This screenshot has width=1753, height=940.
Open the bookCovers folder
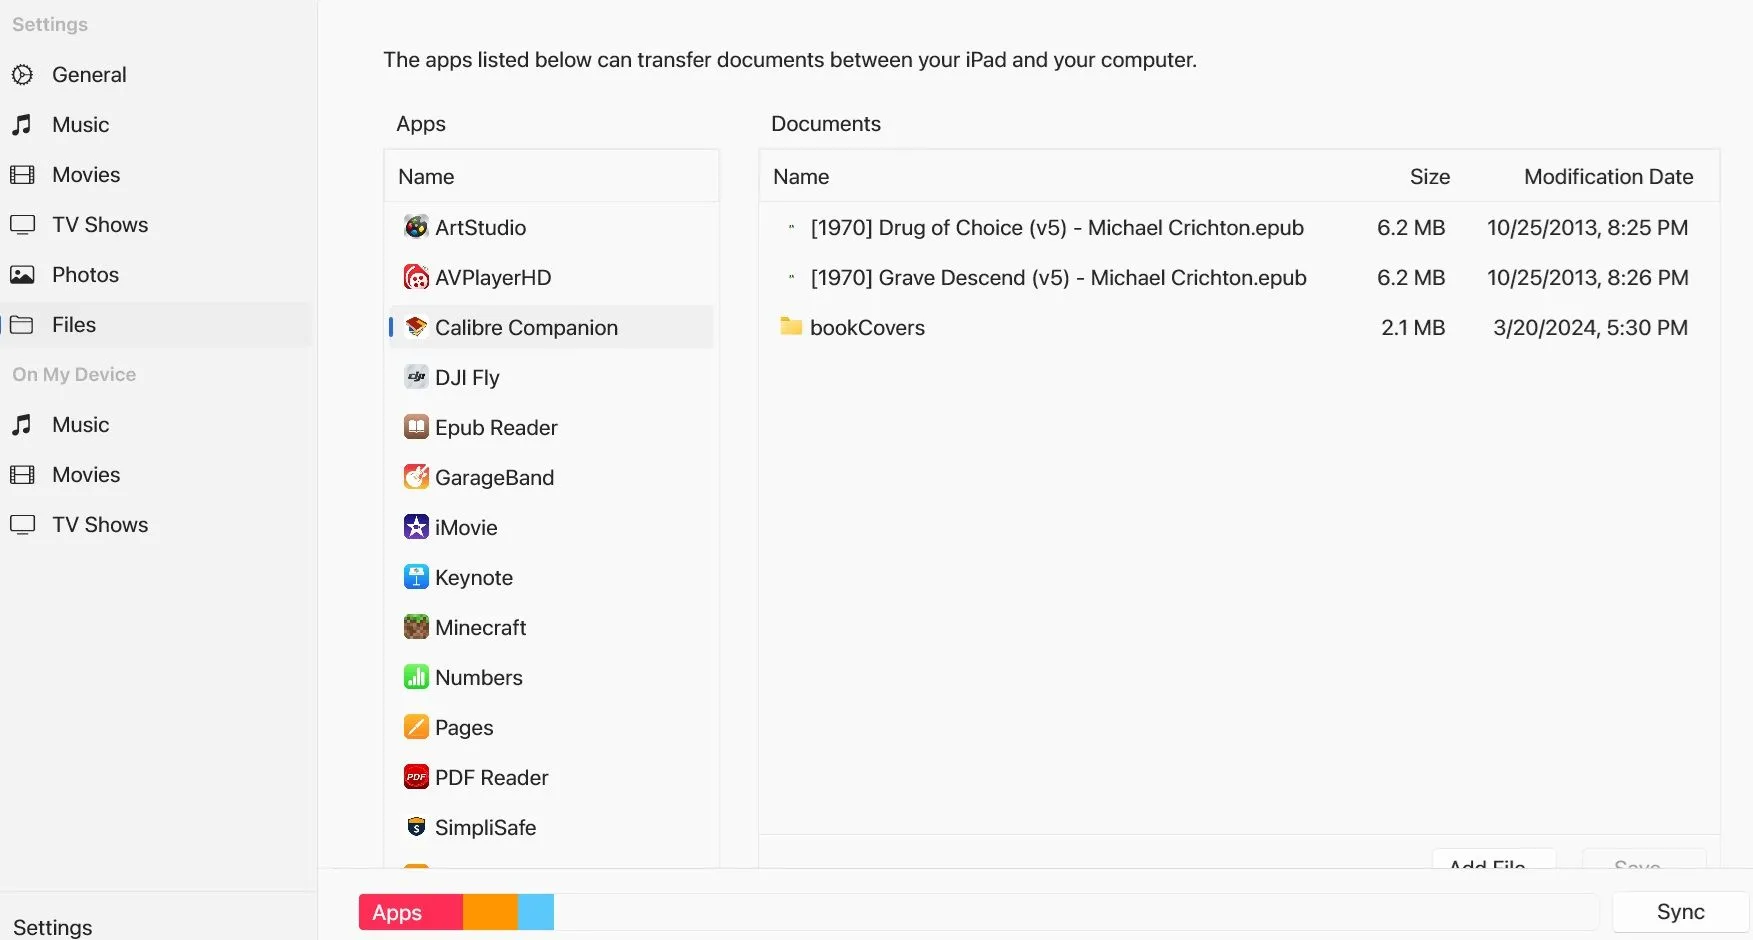[x=866, y=327]
